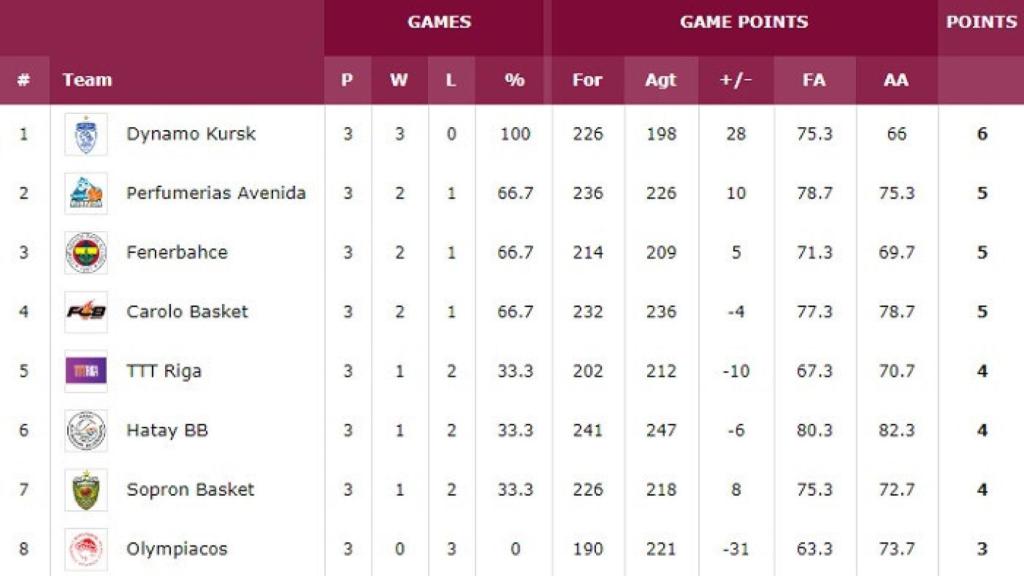Click the TTT Riga purple logo
The height and width of the screenshot is (576, 1024).
(x=86, y=371)
